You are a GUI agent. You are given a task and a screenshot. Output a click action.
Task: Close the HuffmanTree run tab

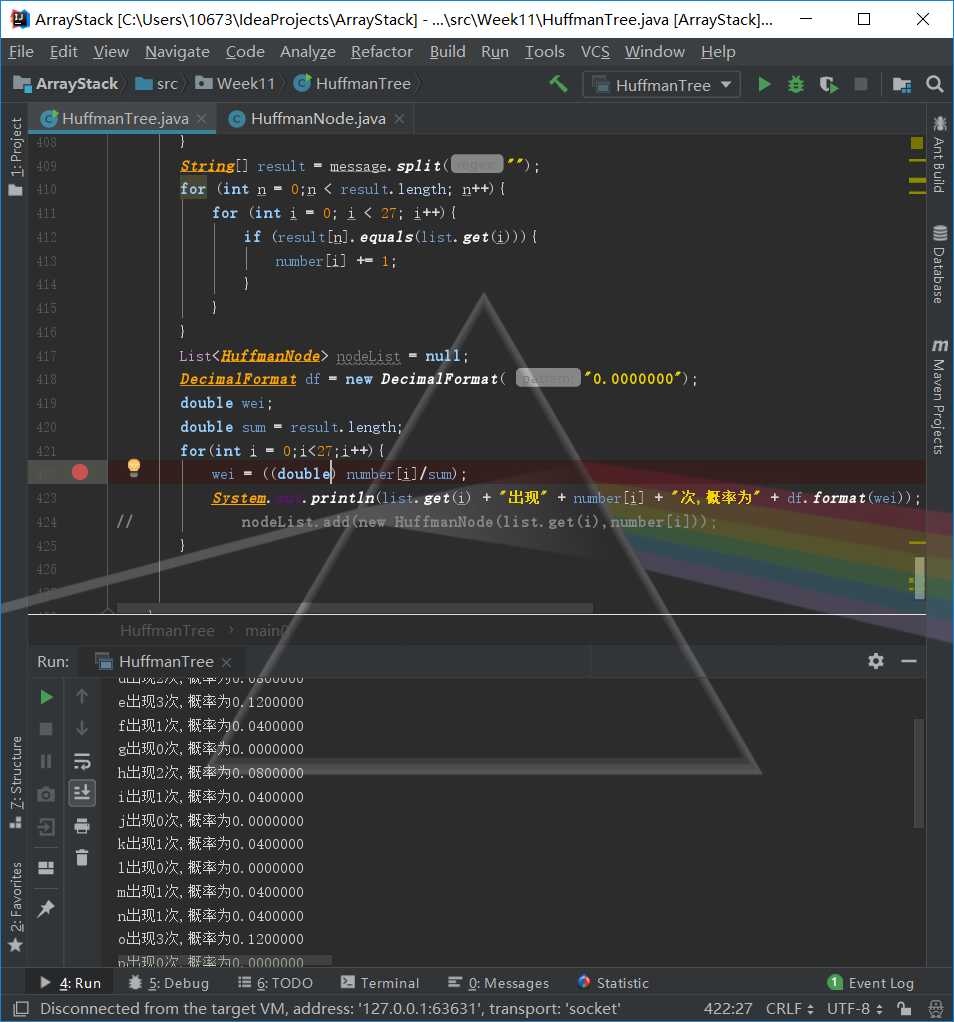(x=226, y=662)
